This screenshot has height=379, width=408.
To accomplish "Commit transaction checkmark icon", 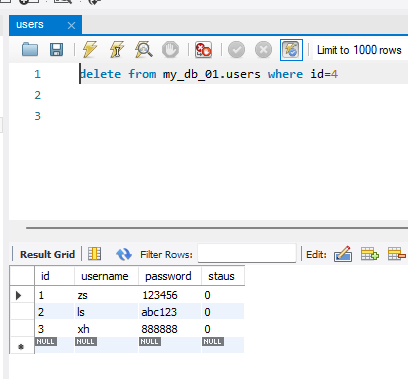I will (236, 50).
